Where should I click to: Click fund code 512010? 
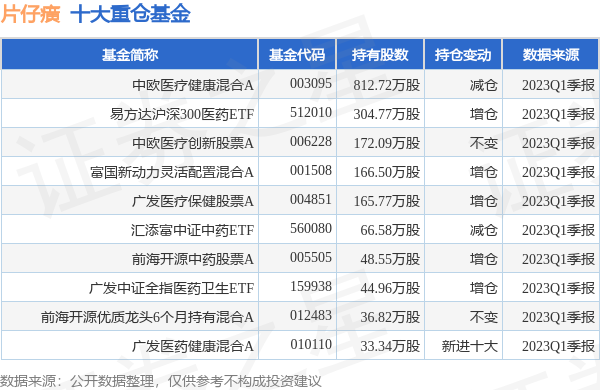(x=311, y=112)
